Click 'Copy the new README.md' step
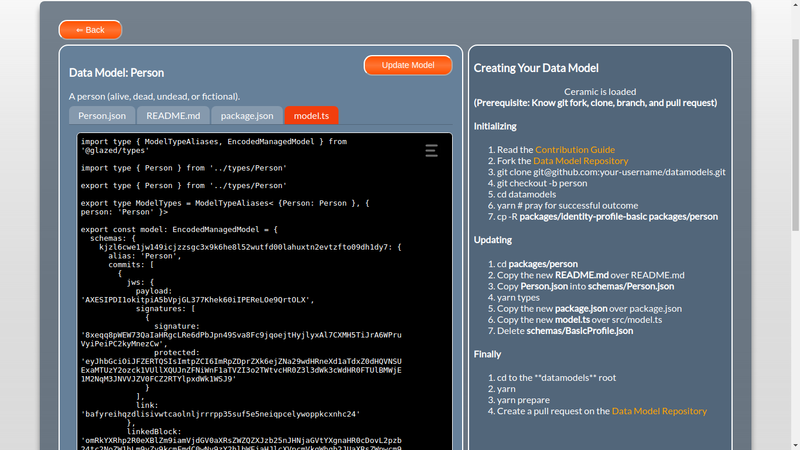 click(591, 275)
